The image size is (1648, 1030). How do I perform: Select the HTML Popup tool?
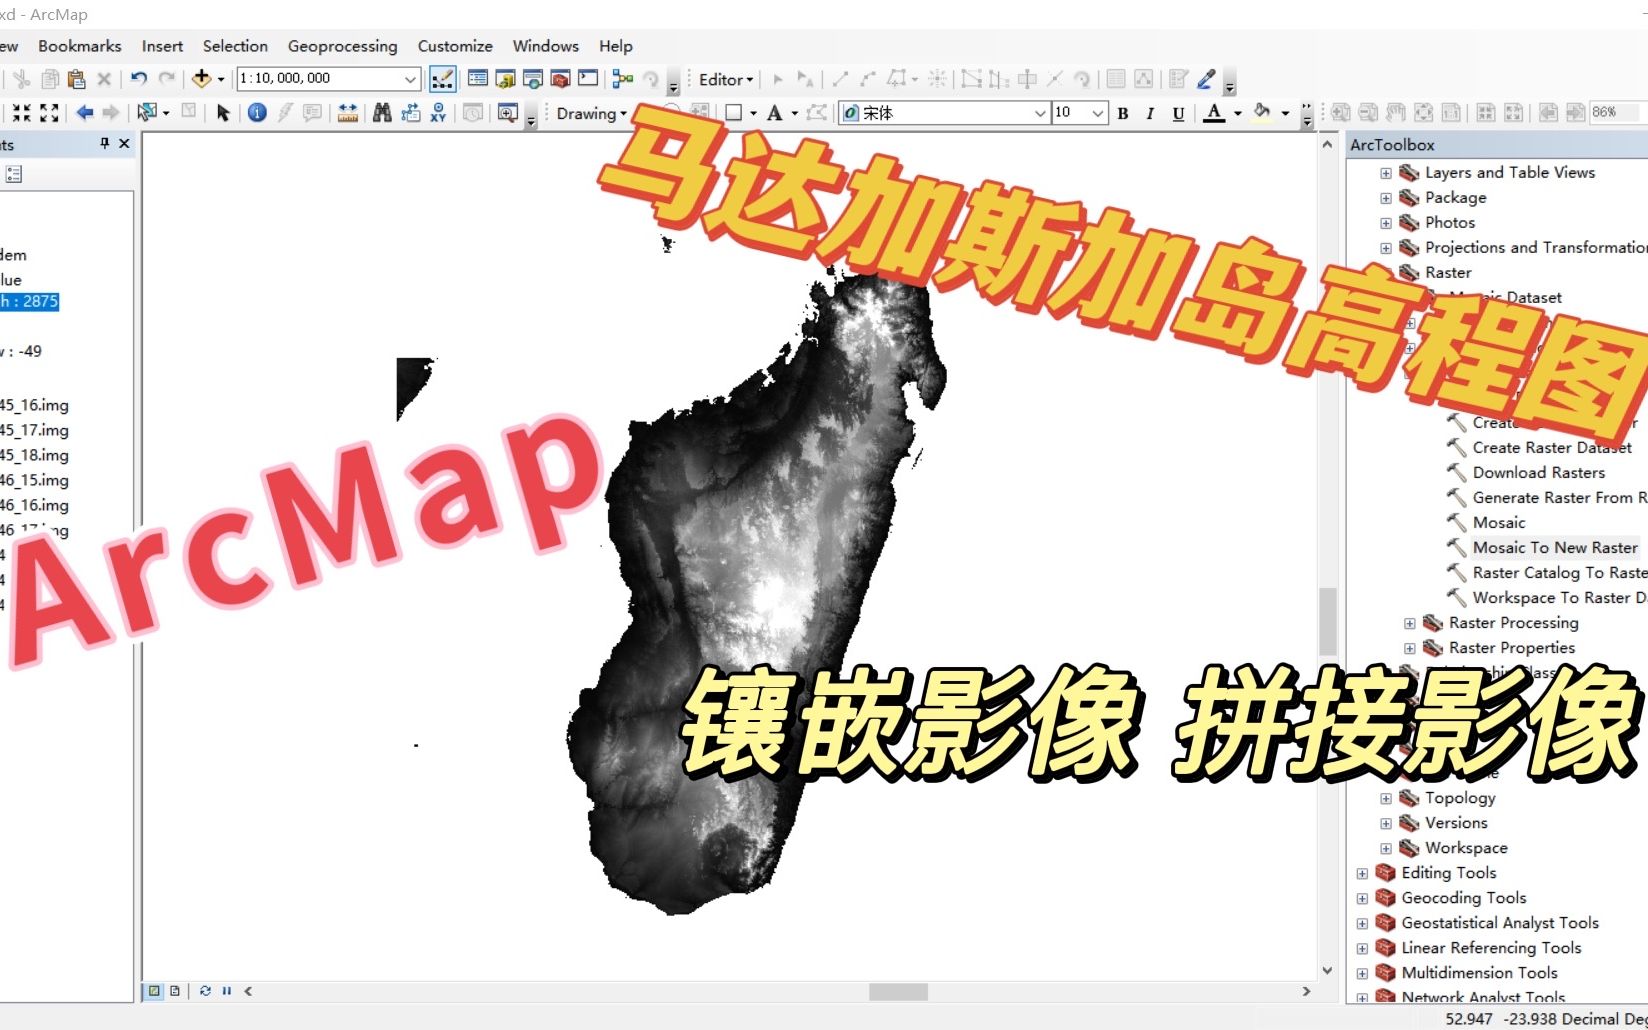(312, 113)
